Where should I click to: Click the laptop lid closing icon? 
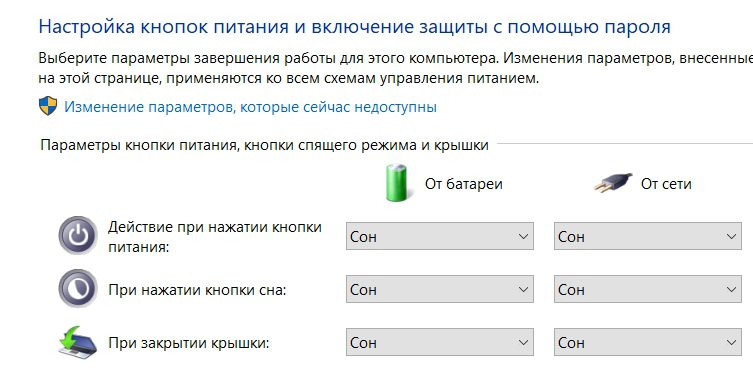78,342
